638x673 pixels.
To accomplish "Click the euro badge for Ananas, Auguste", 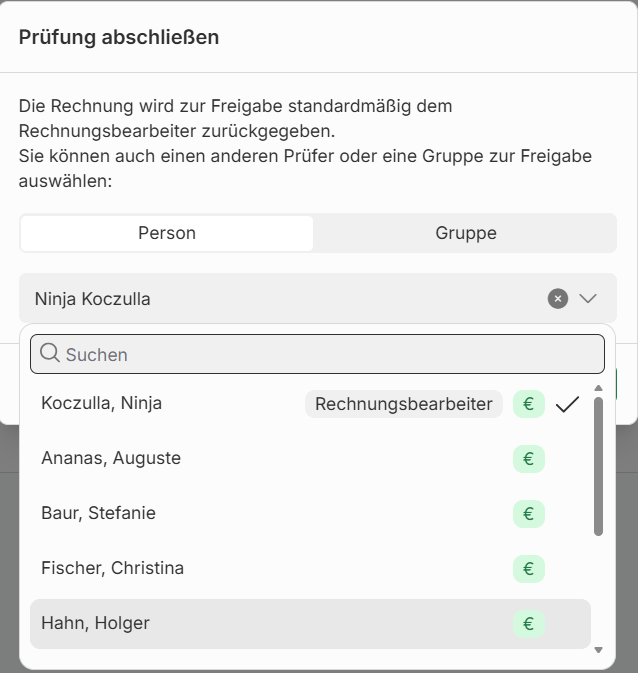I will [x=529, y=459].
